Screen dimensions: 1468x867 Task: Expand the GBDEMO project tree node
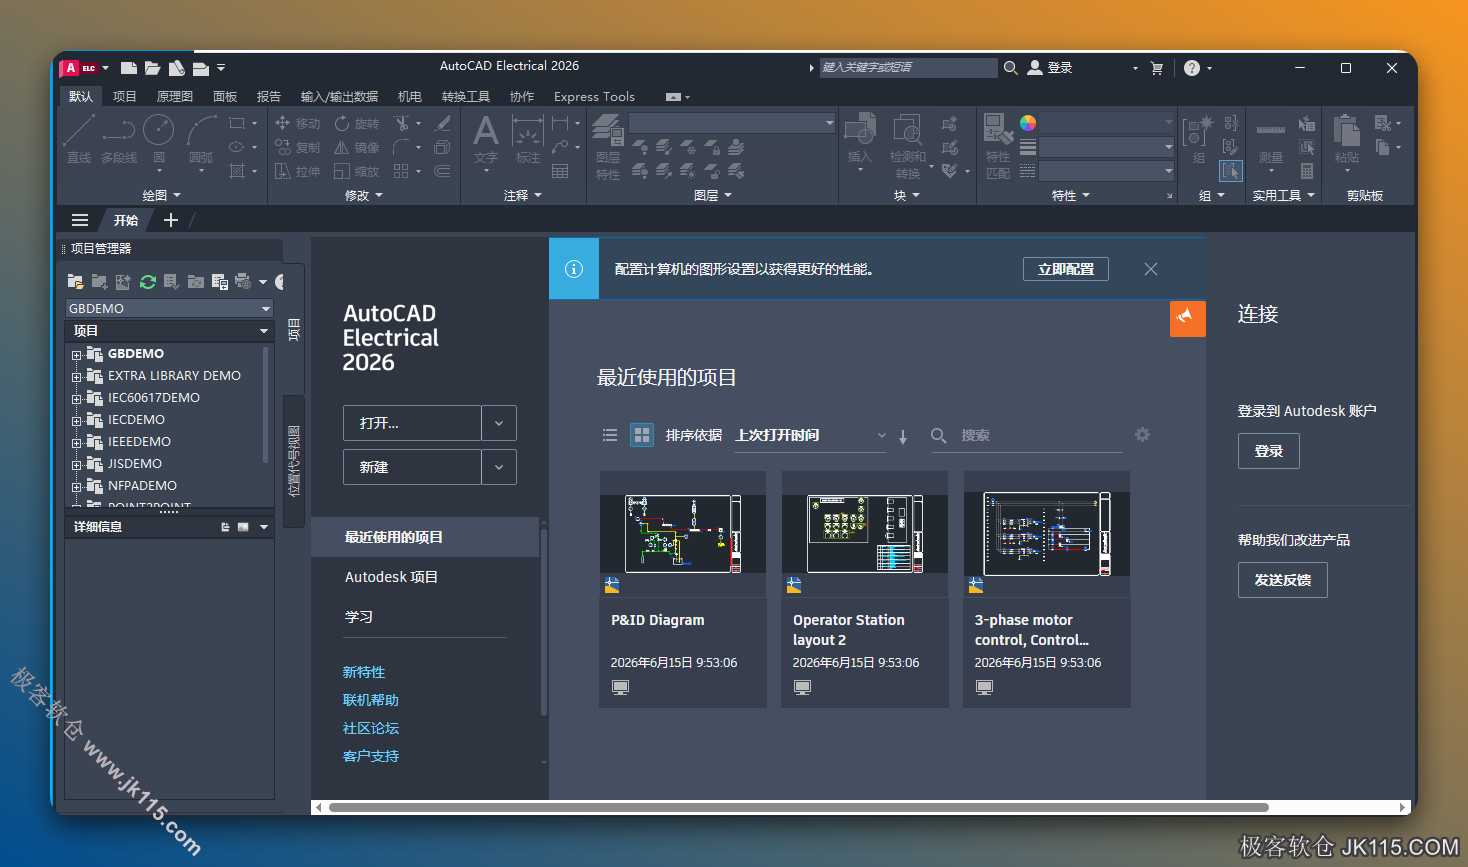click(76, 354)
